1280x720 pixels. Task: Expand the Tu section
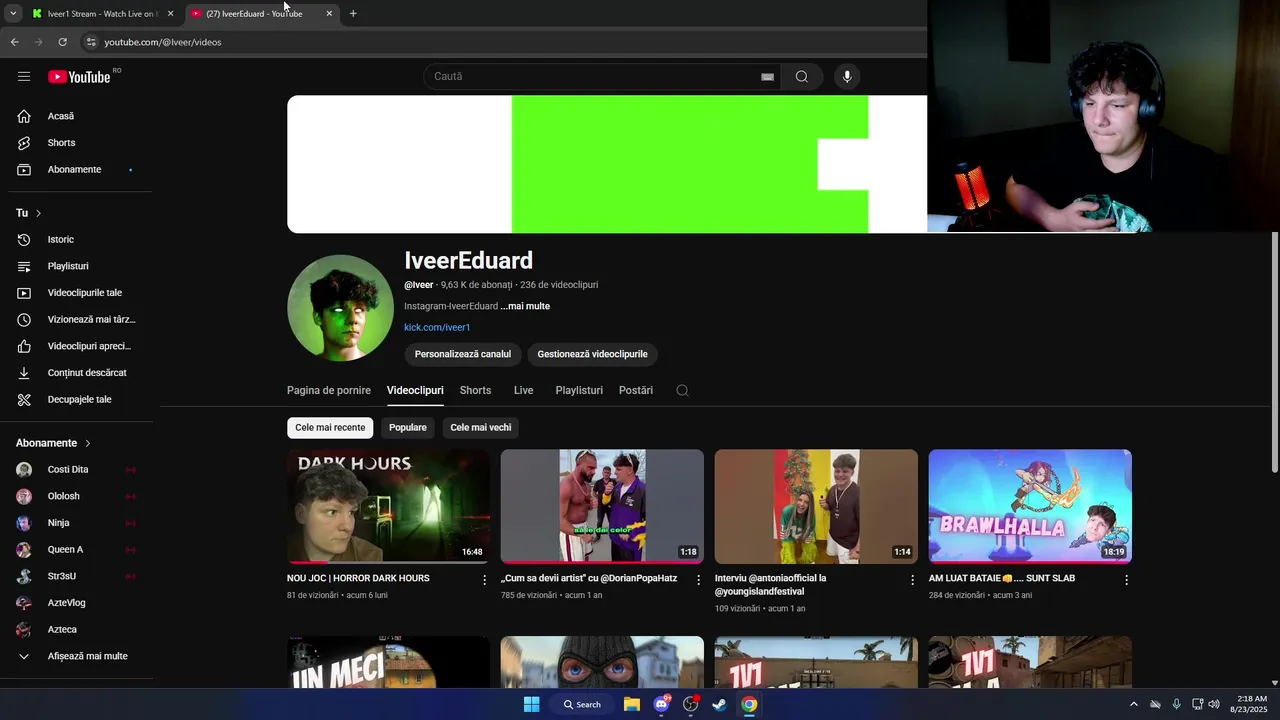tap(29, 213)
